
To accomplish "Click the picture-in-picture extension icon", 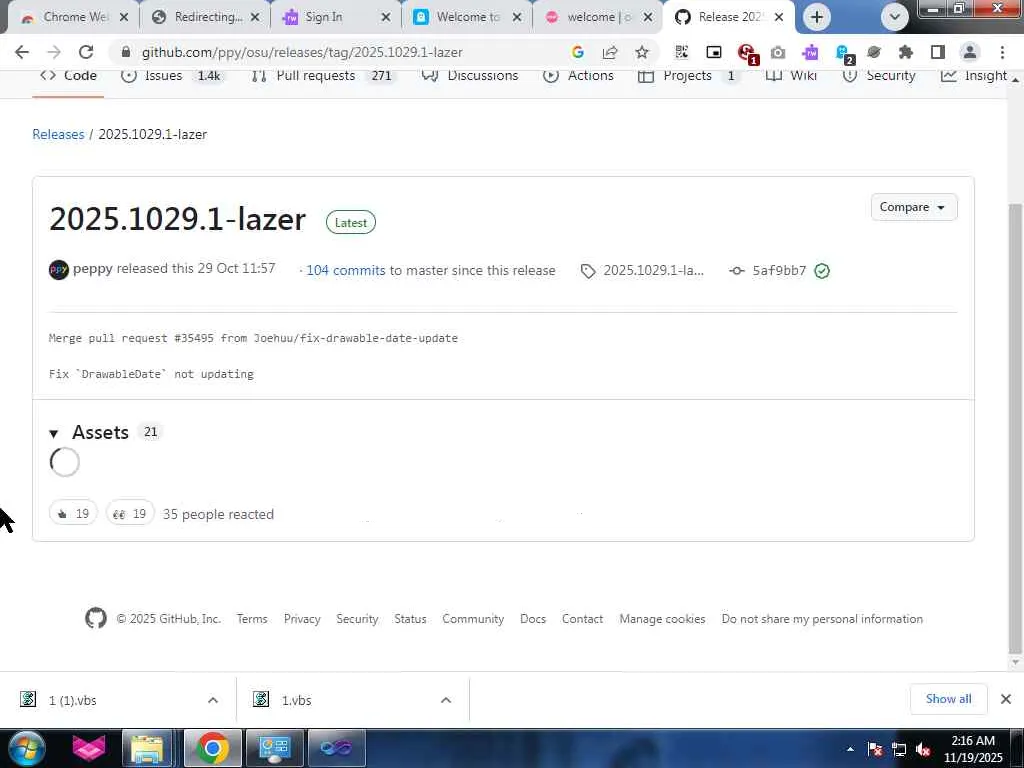I will coord(714,52).
